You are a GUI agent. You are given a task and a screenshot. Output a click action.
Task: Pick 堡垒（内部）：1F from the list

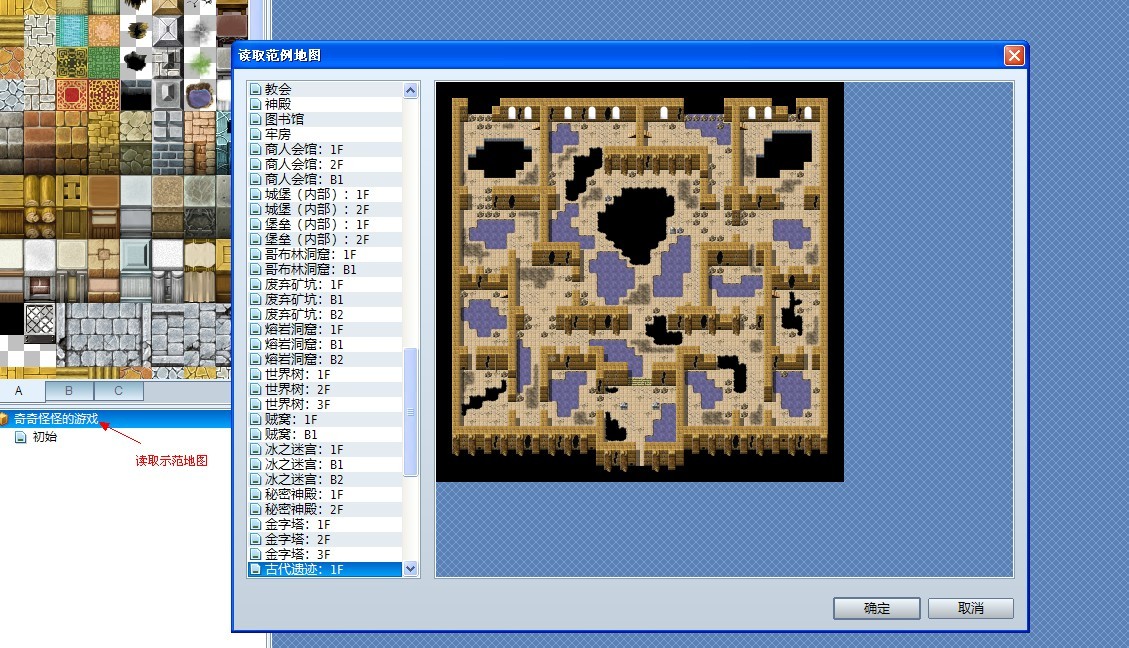click(325, 225)
